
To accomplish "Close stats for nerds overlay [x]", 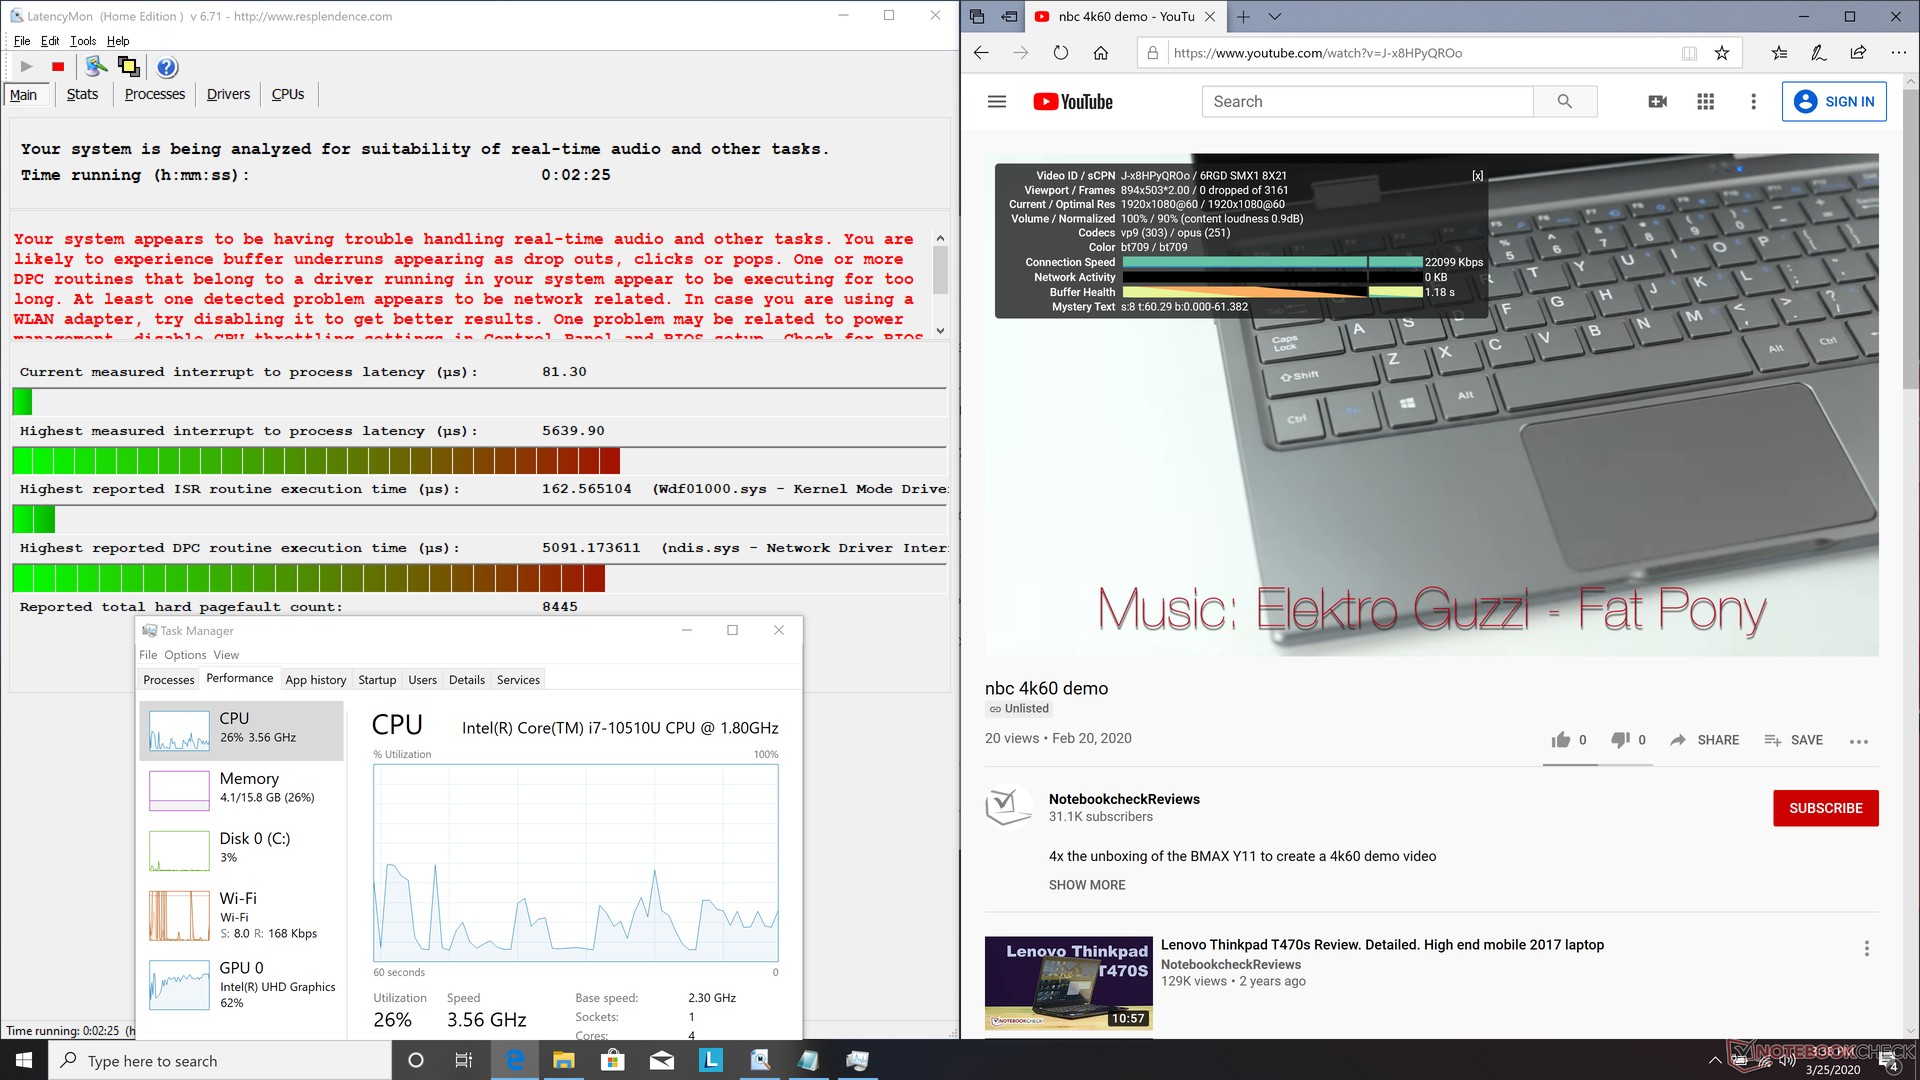I will [x=1477, y=176].
